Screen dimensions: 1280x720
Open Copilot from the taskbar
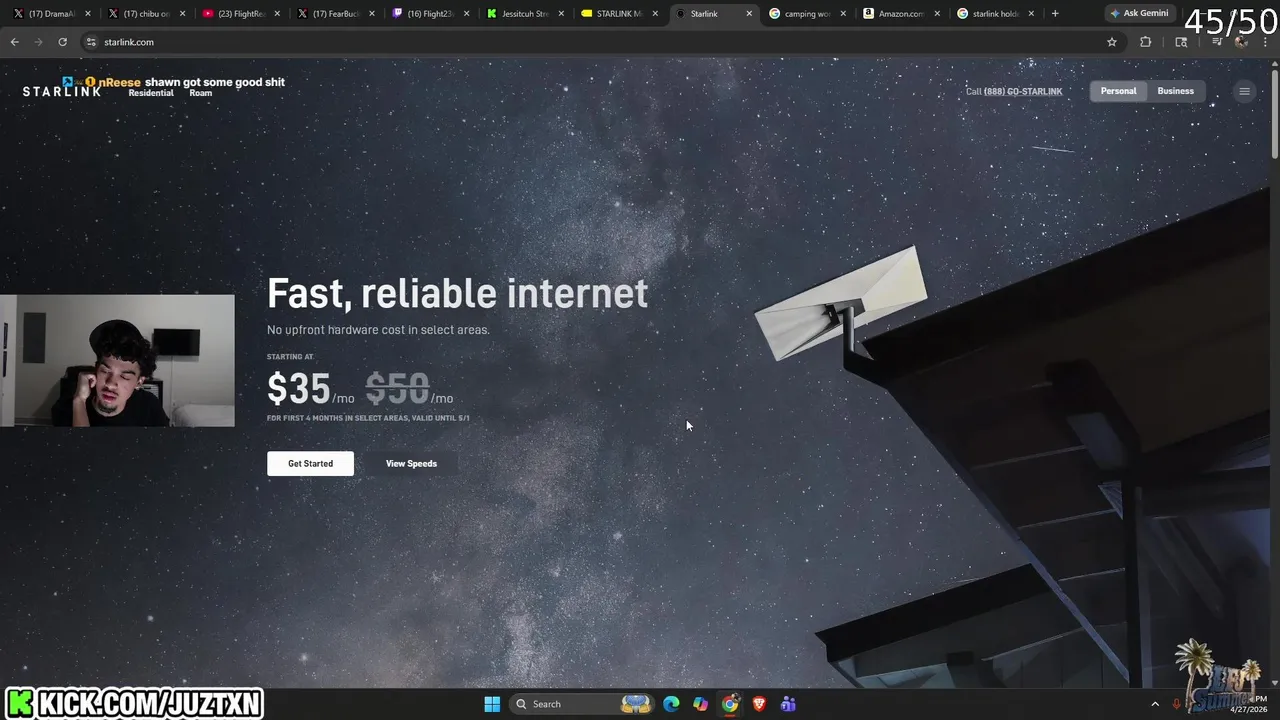pyautogui.click(x=700, y=704)
